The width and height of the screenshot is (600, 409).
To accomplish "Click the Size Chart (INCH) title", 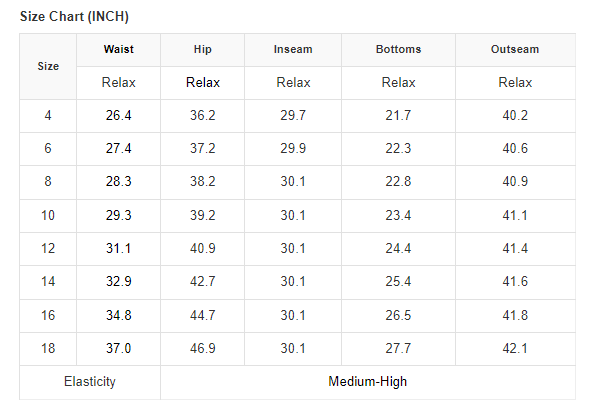I will click(x=74, y=16).
